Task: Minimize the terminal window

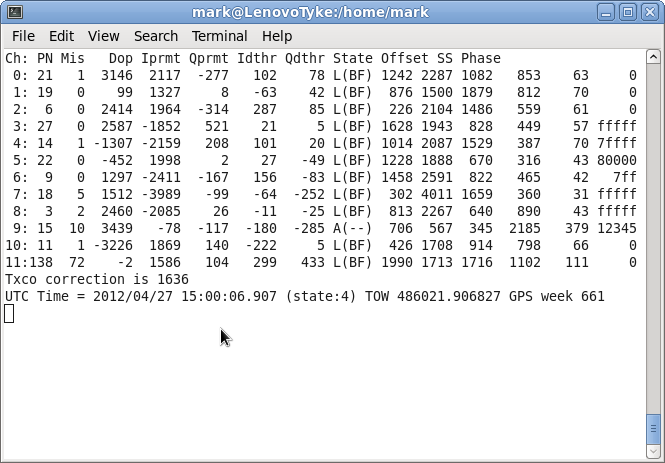Action: point(606,13)
